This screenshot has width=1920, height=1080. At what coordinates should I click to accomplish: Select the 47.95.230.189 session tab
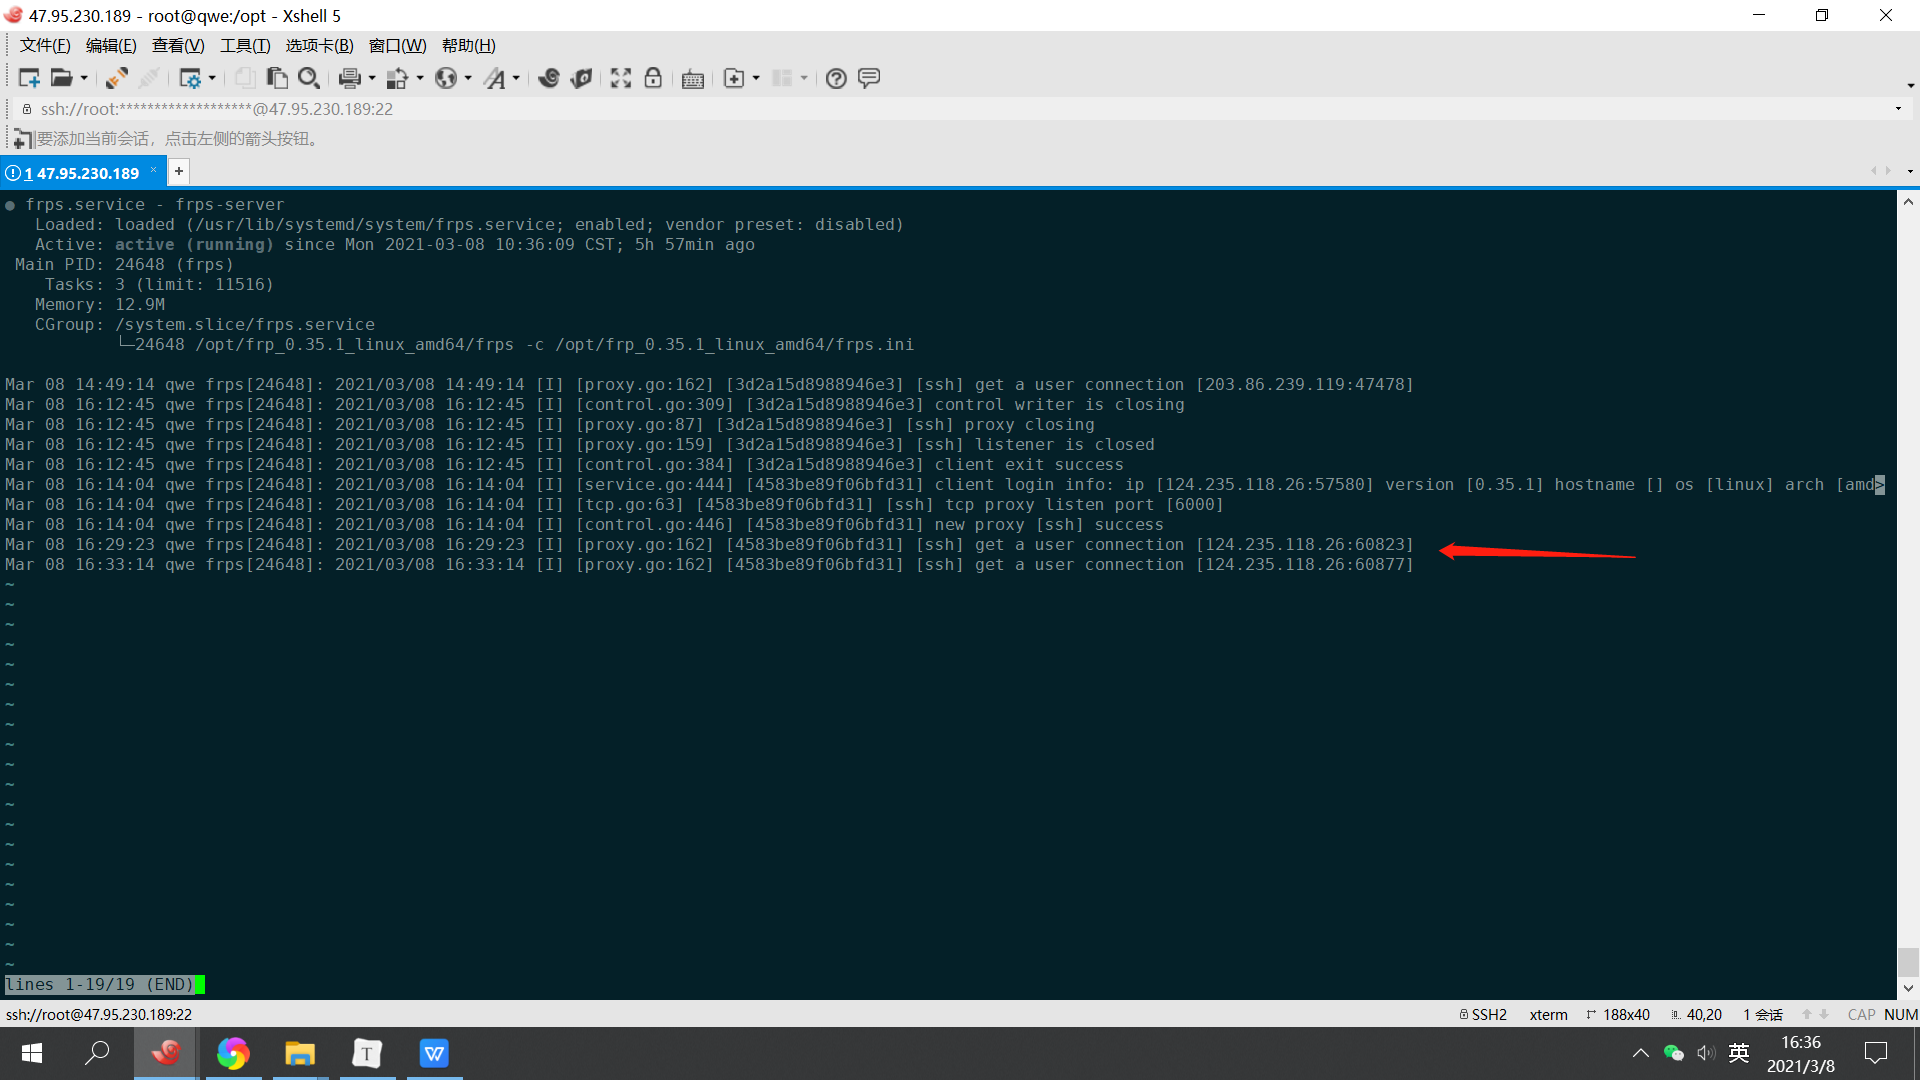coord(82,173)
